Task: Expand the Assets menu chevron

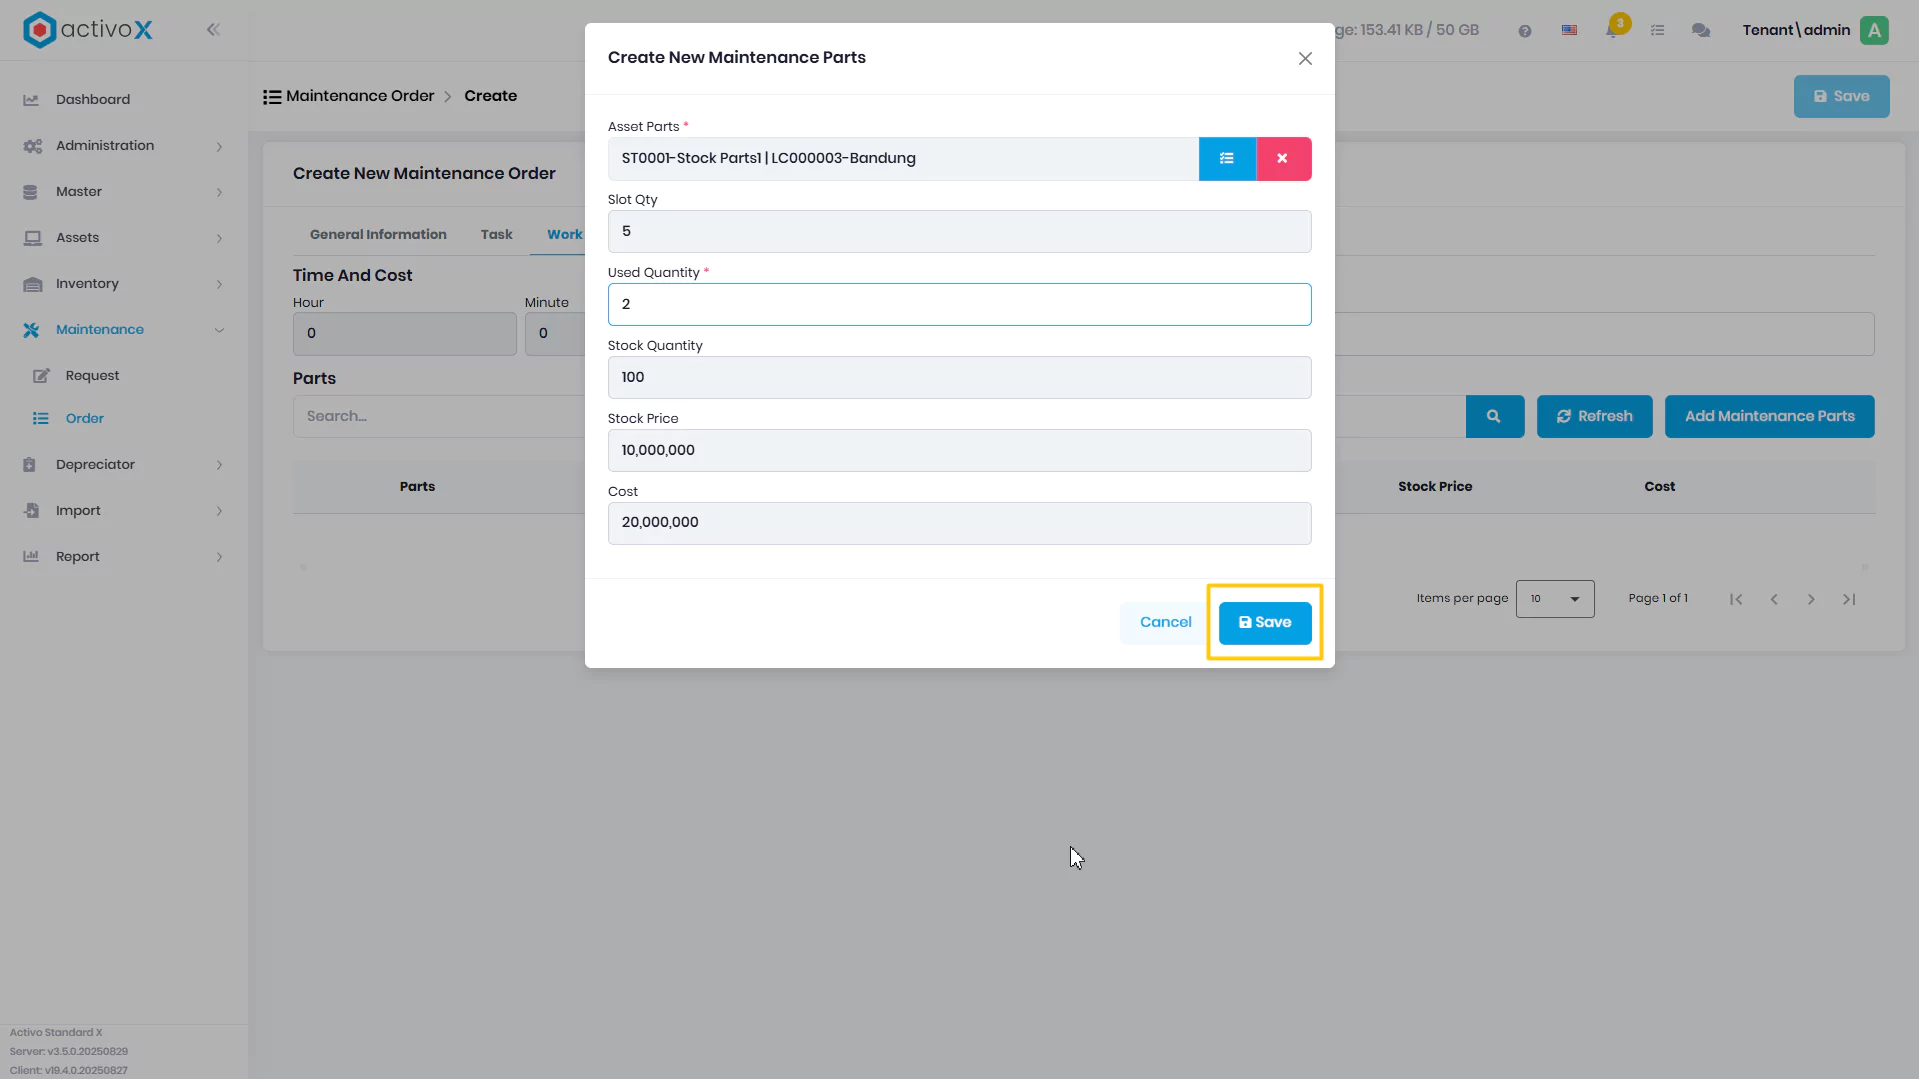Action: click(x=219, y=239)
